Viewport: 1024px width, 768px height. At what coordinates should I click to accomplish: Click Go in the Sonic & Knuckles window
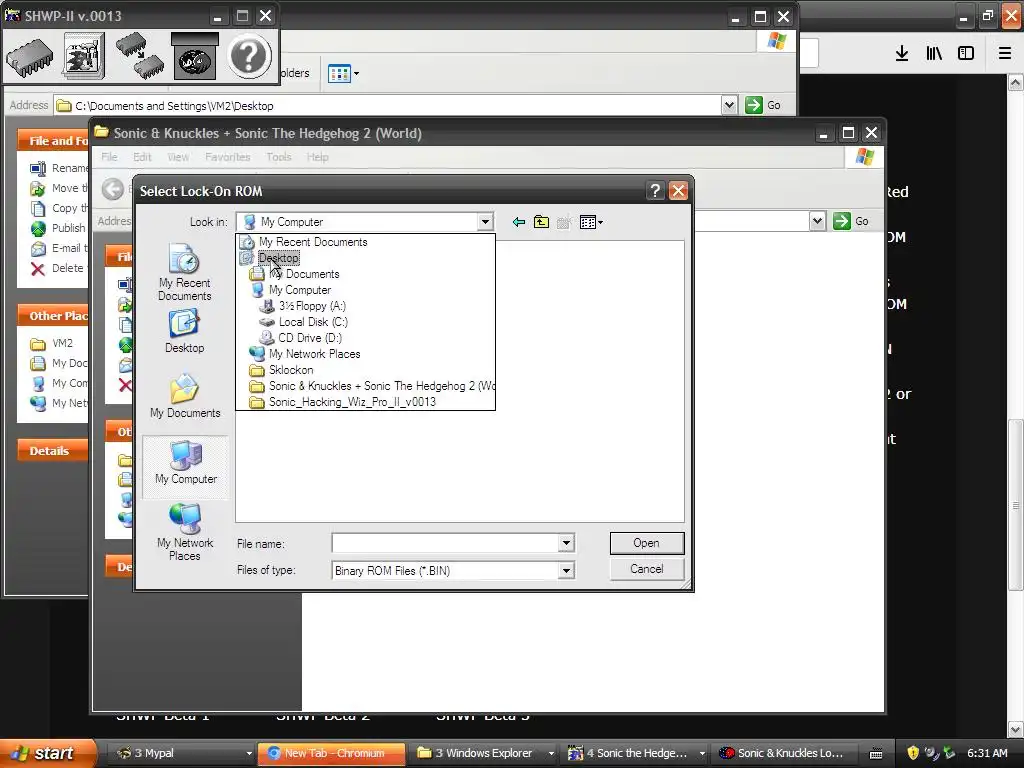point(851,221)
